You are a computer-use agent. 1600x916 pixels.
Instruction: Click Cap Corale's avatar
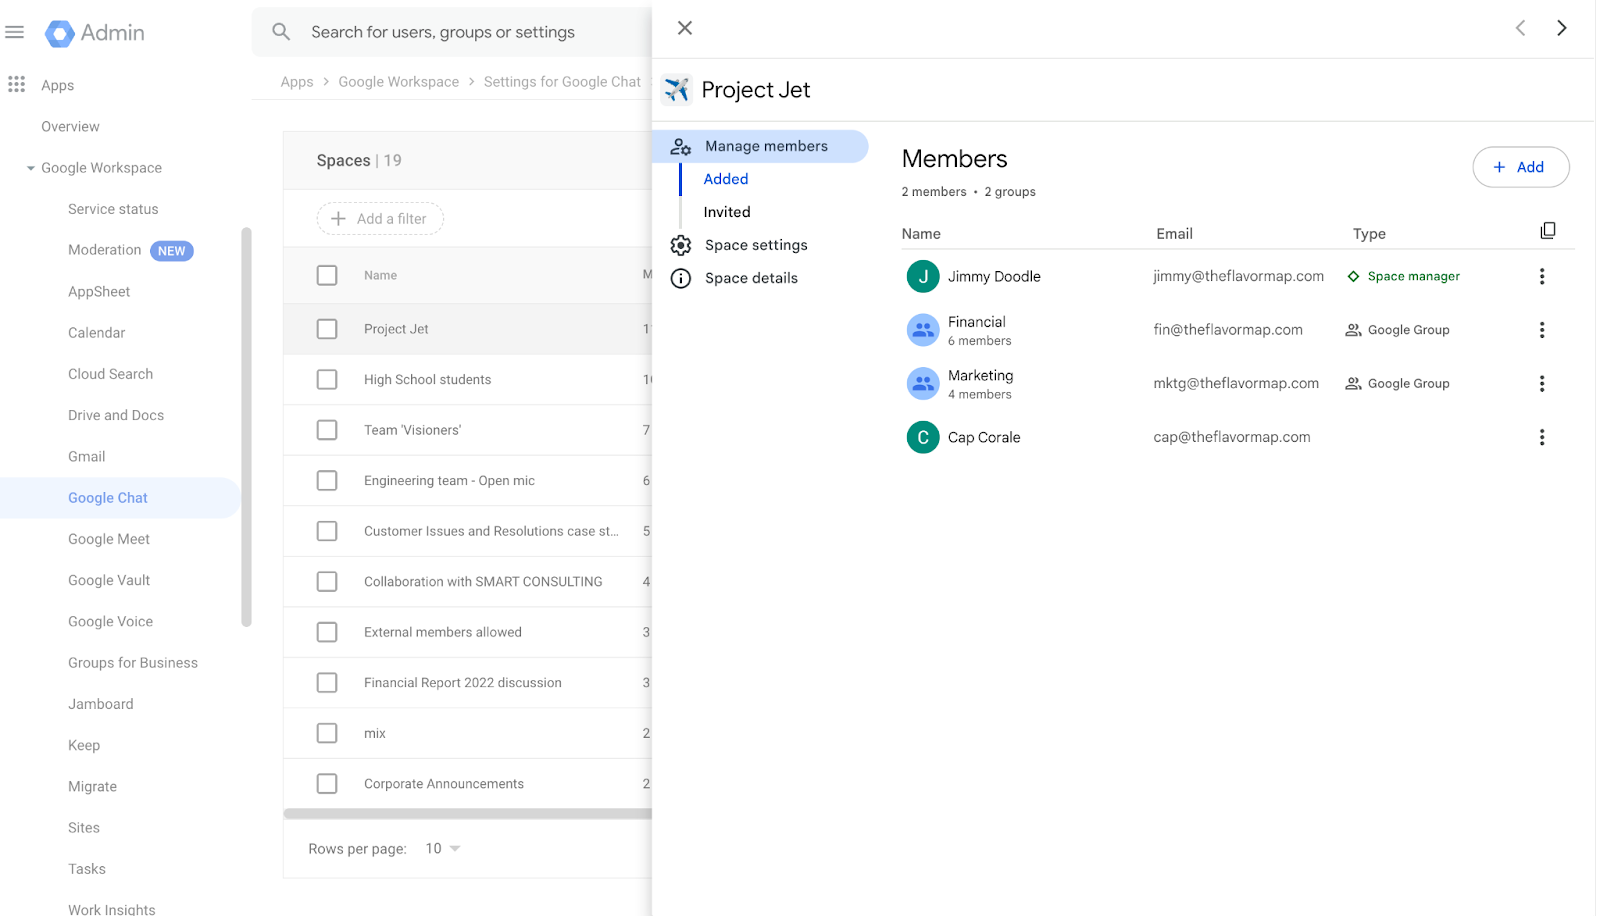(923, 437)
